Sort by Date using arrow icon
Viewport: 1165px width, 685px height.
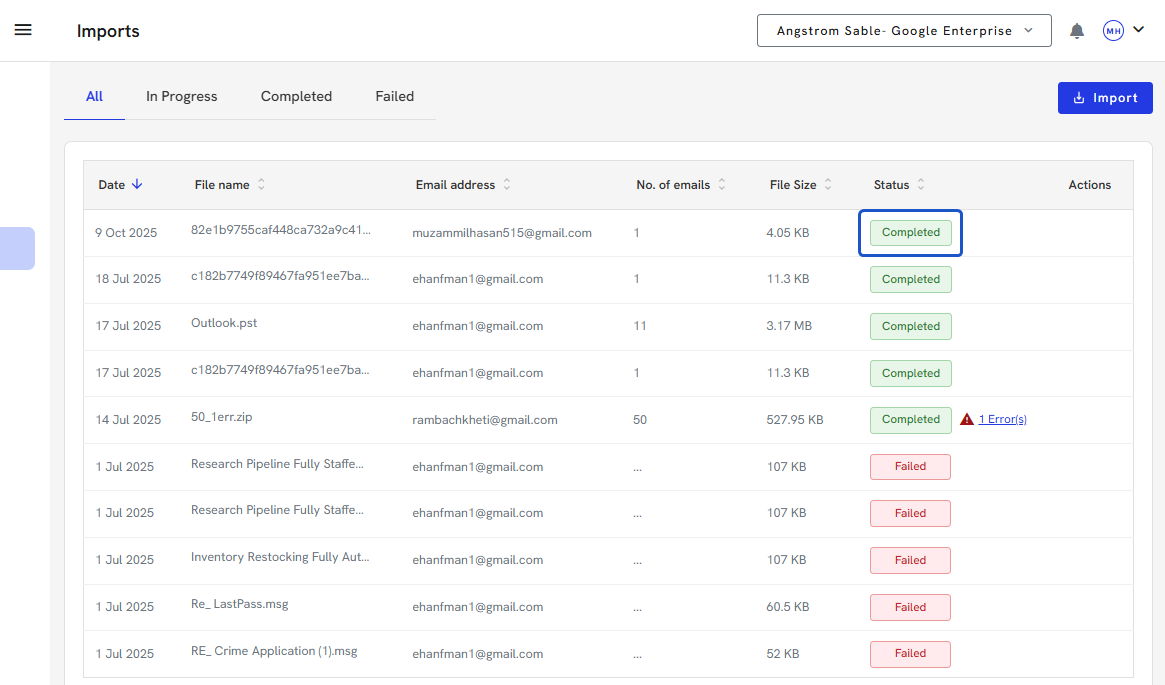coord(137,184)
